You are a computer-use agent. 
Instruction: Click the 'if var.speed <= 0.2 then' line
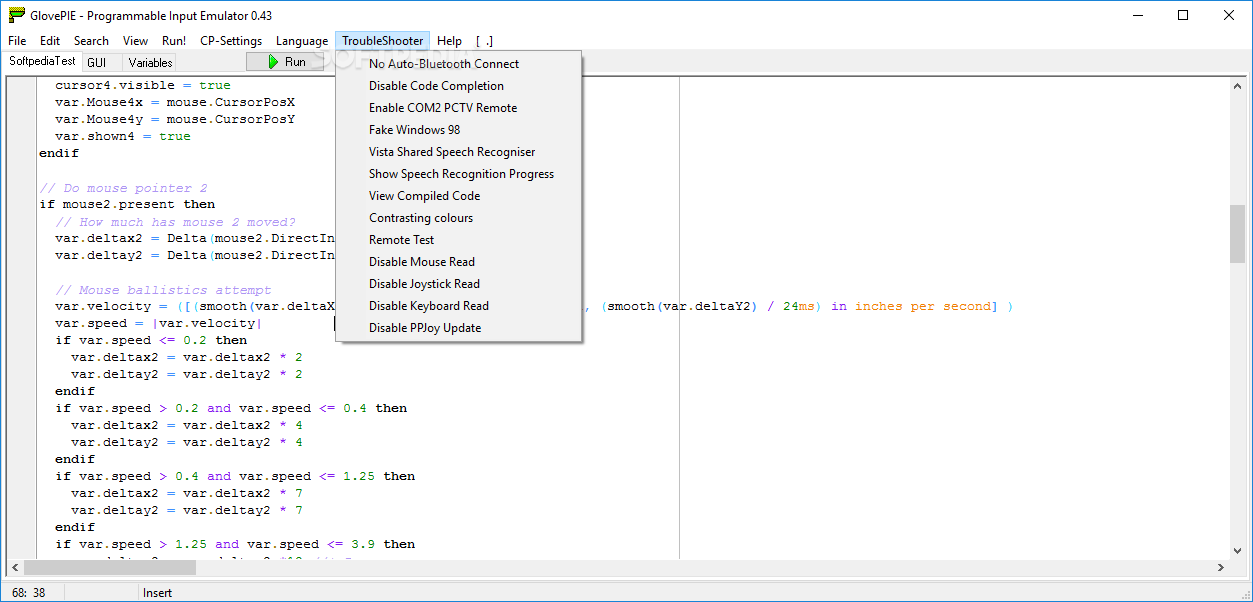pos(151,341)
